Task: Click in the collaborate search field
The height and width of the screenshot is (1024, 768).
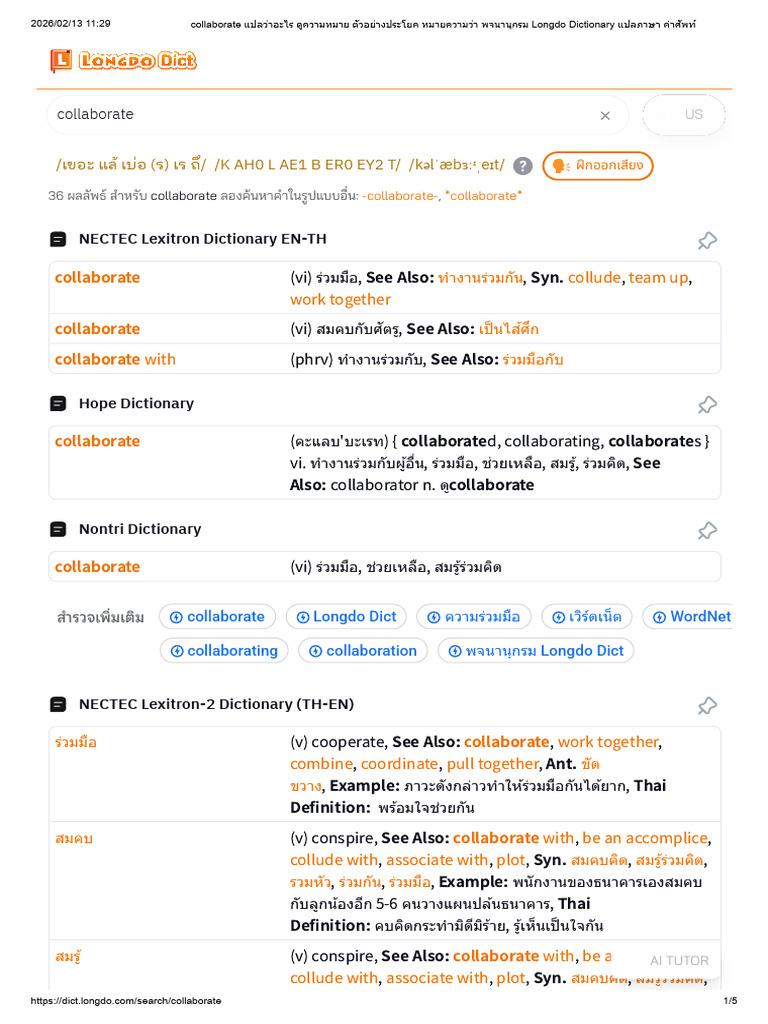Action: pos(320,115)
